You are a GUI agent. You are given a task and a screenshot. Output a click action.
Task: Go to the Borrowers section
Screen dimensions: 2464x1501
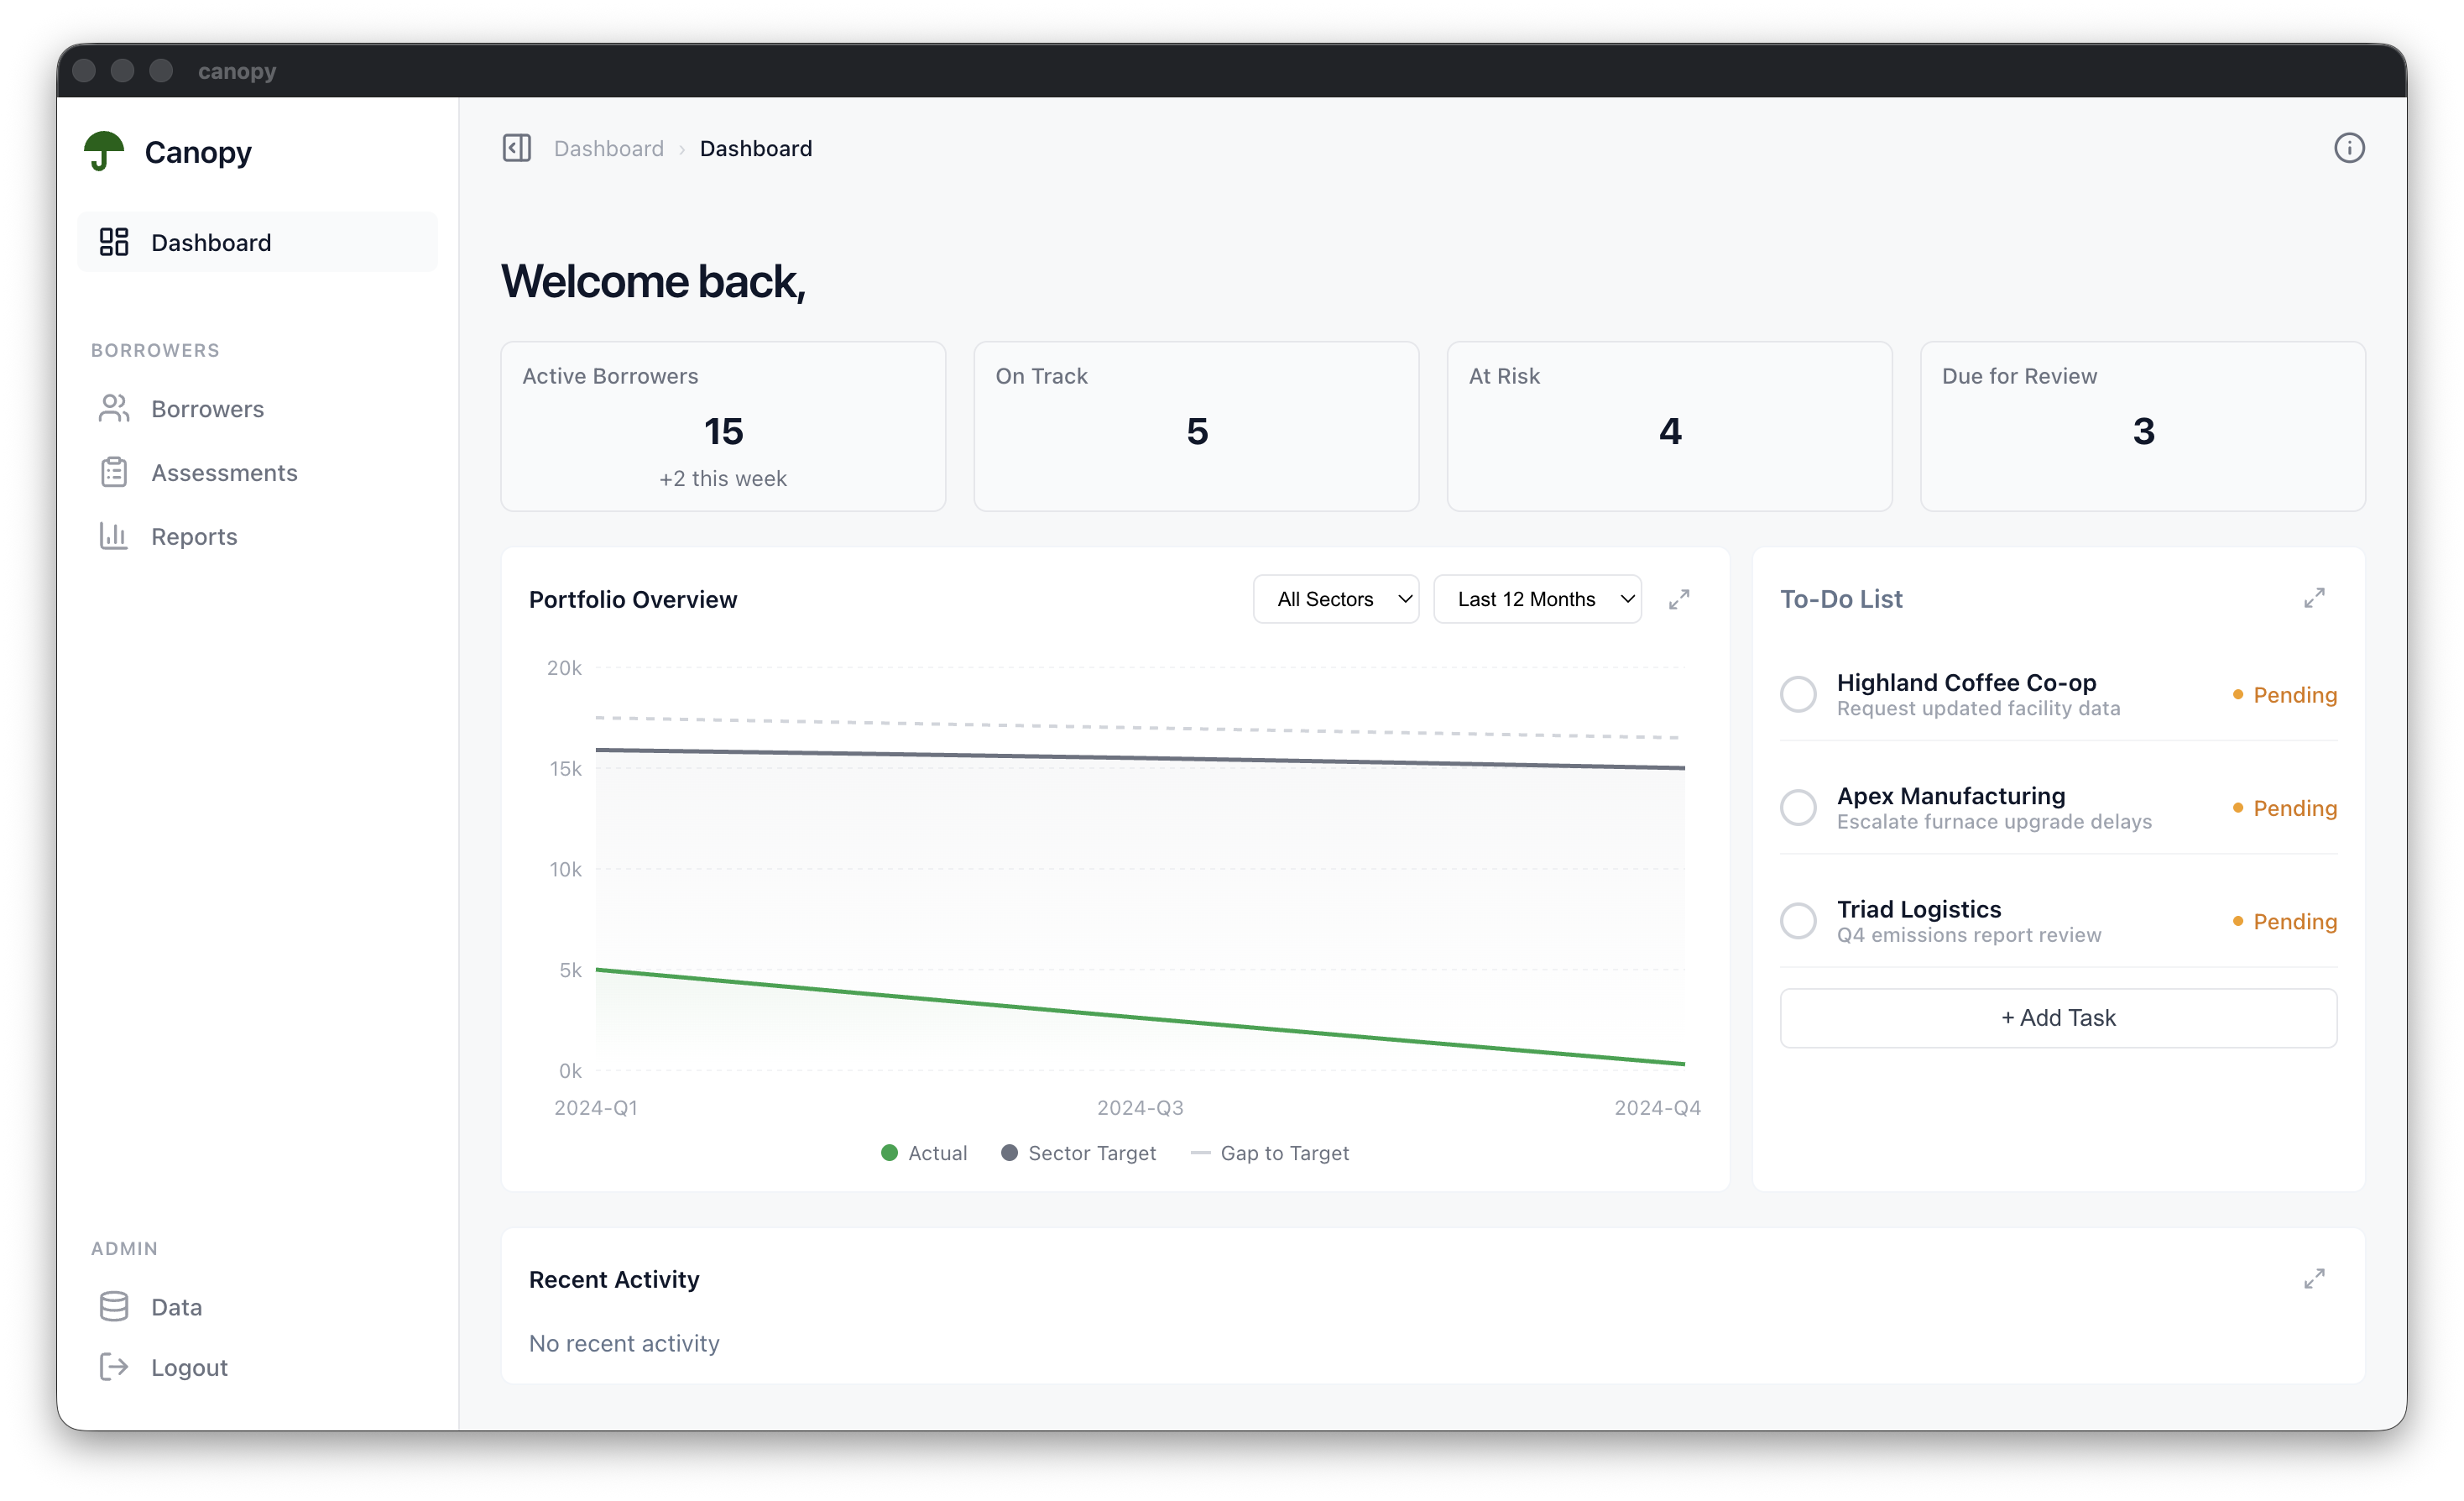[x=207, y=409]
